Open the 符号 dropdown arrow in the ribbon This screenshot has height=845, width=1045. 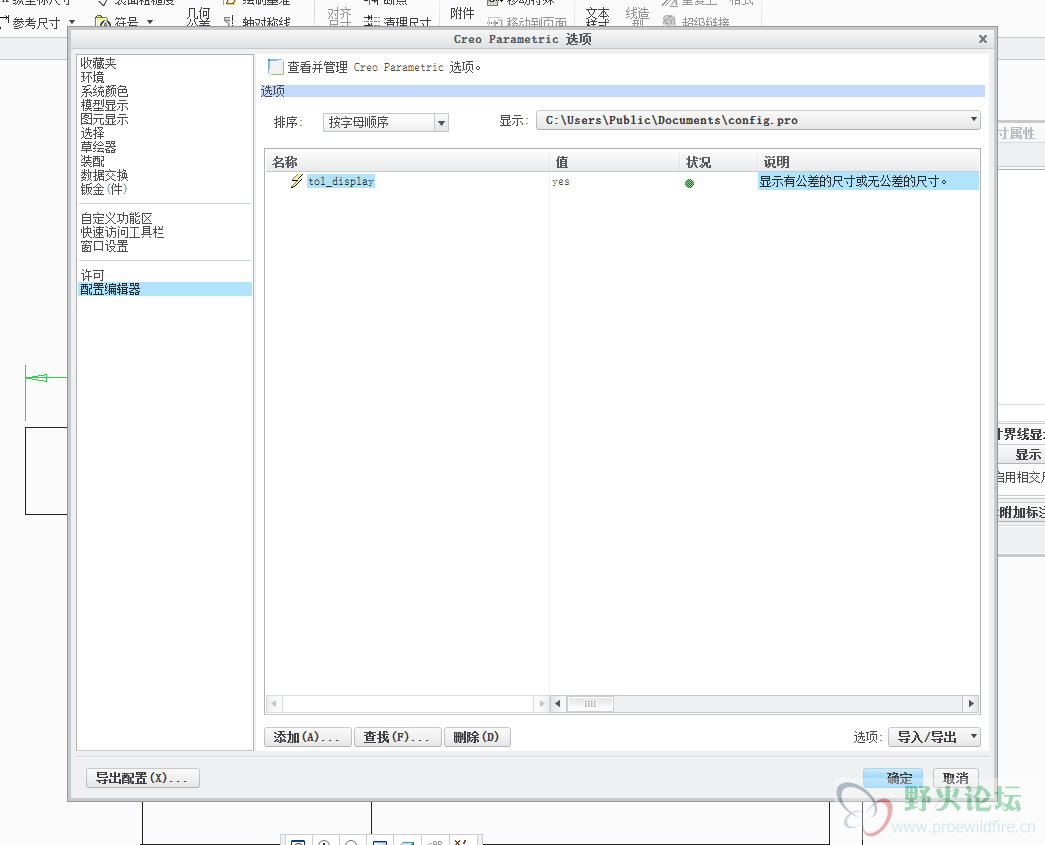pos(150,22)
